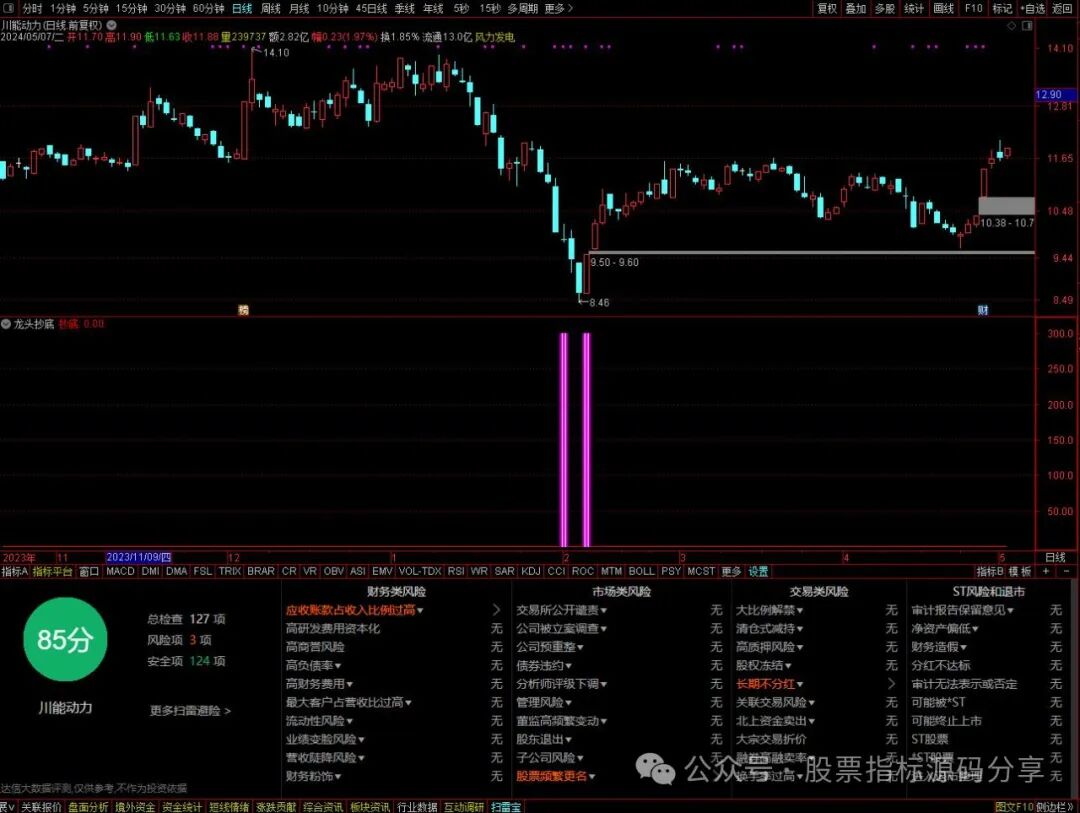This screenshot has height=813, width=1080.
Task: Select the BOLL indicator
Action: coord(641,572)
